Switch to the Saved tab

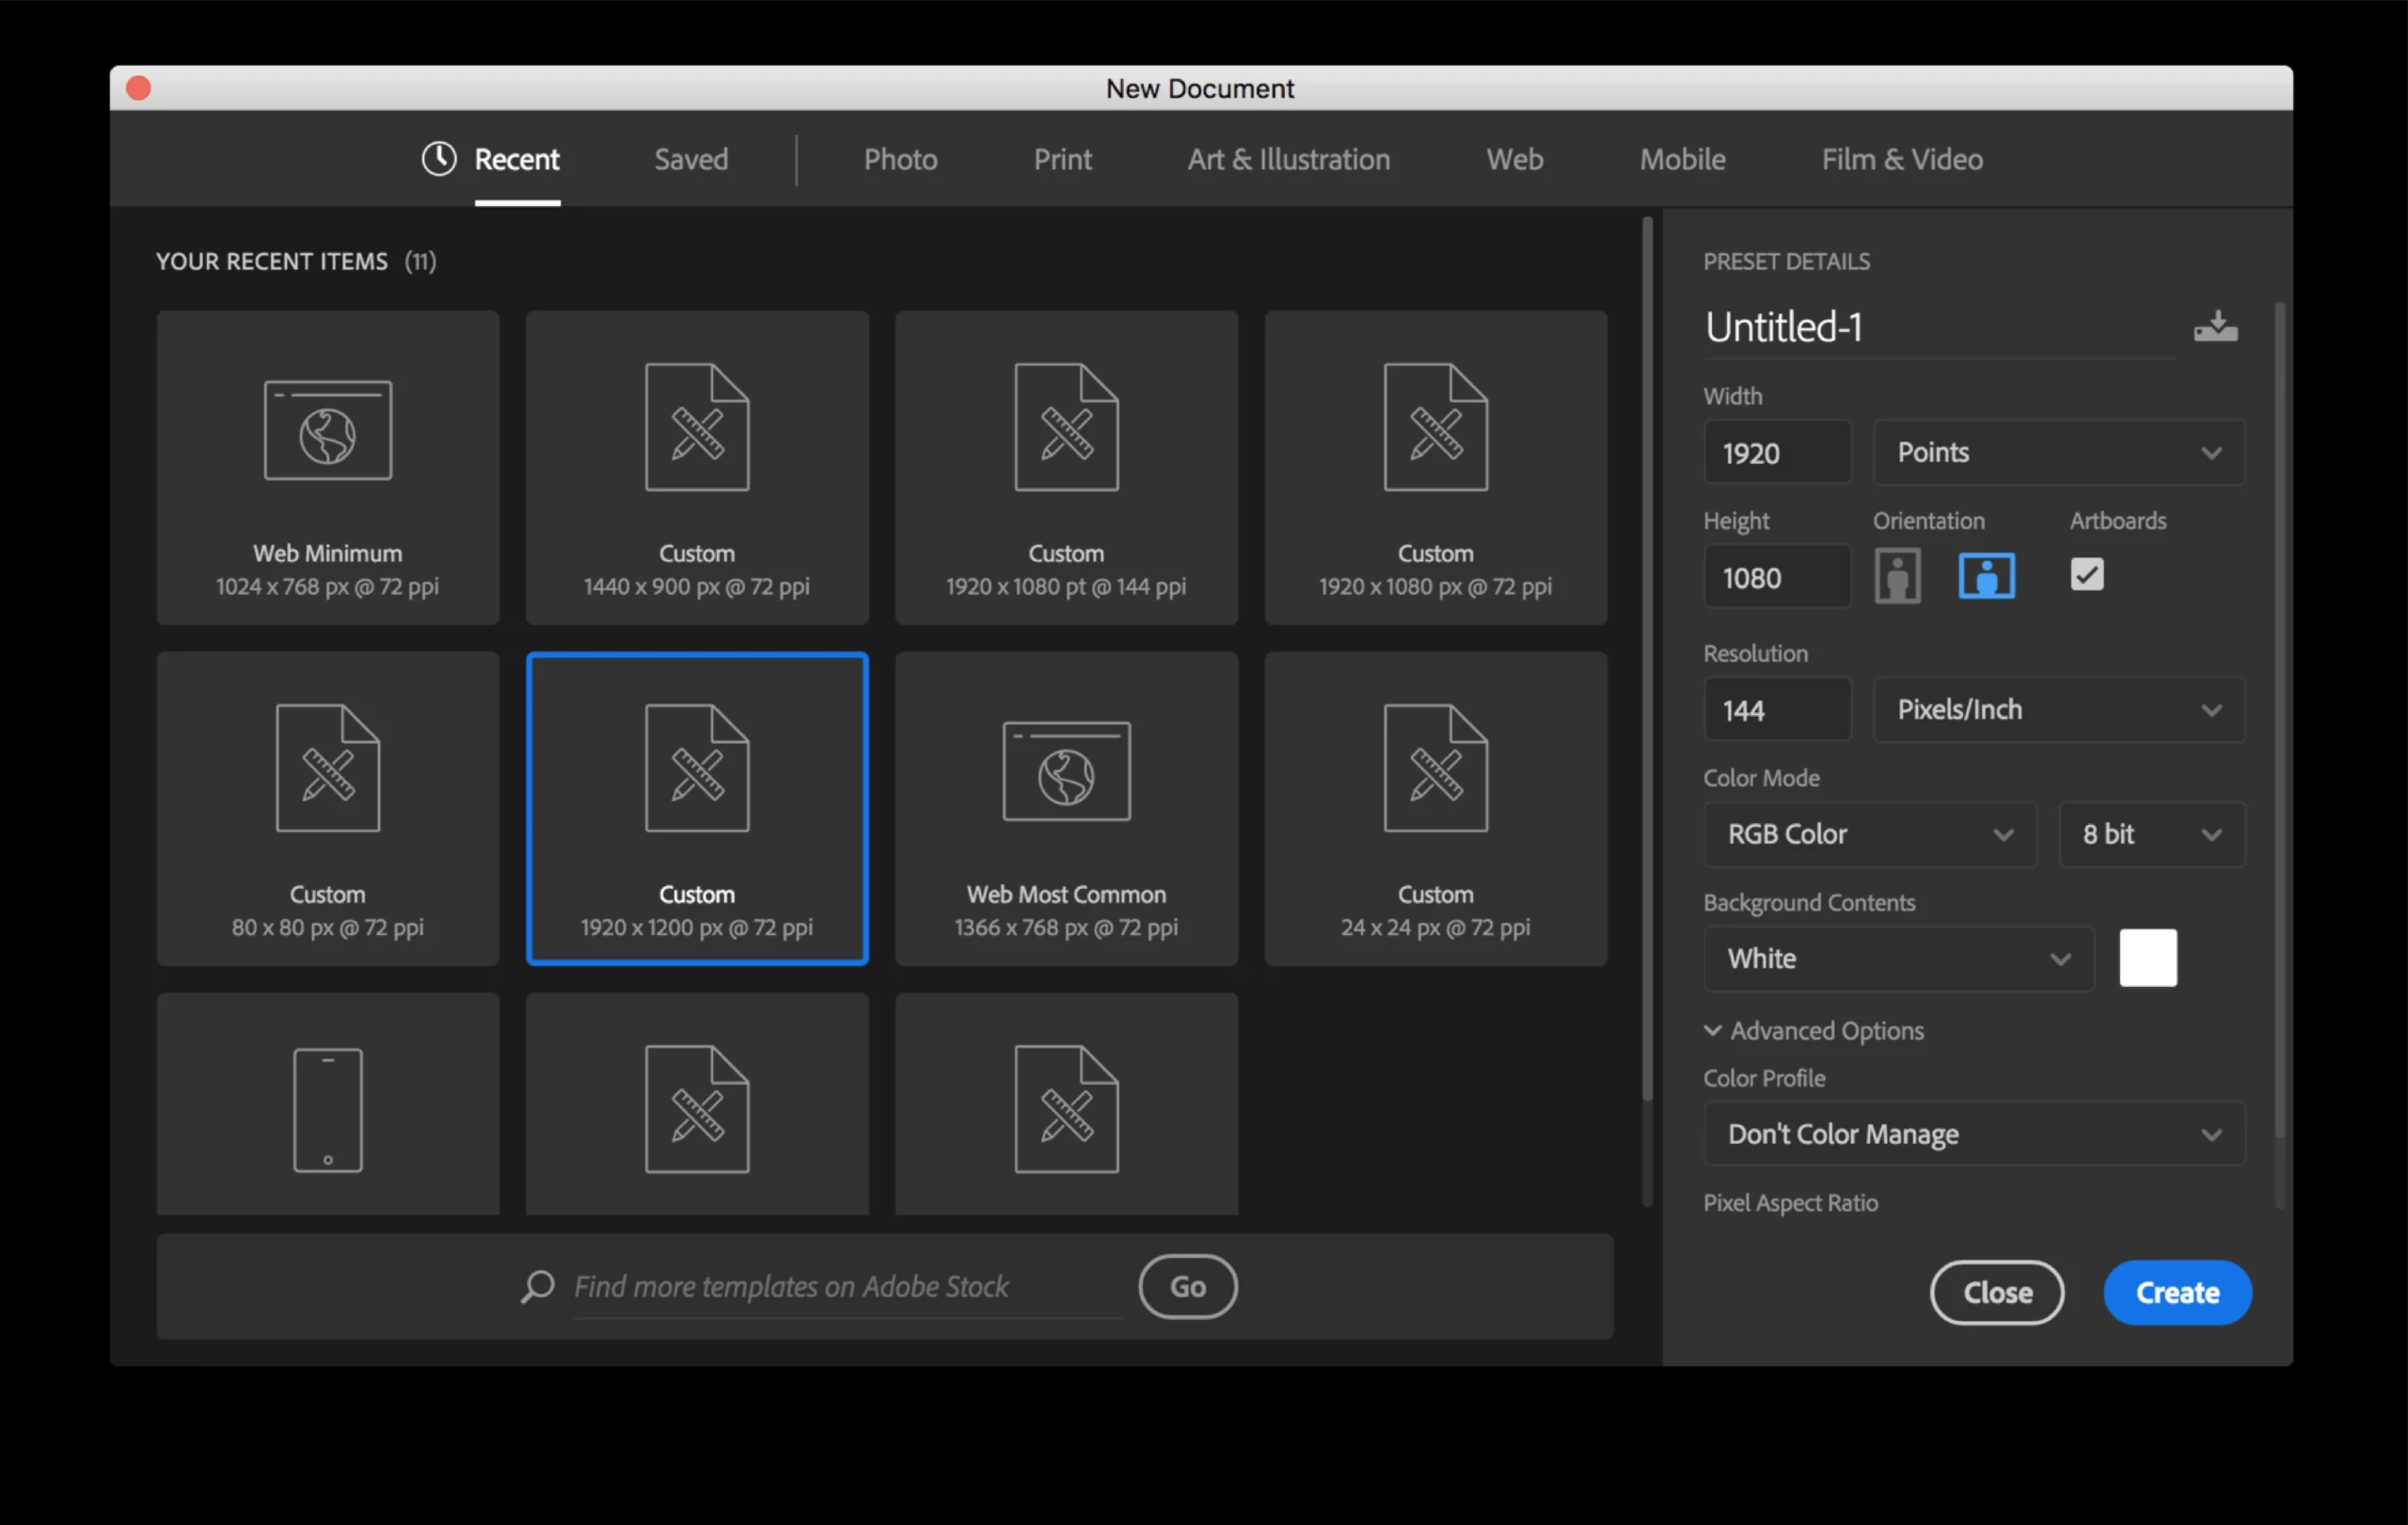691,159
